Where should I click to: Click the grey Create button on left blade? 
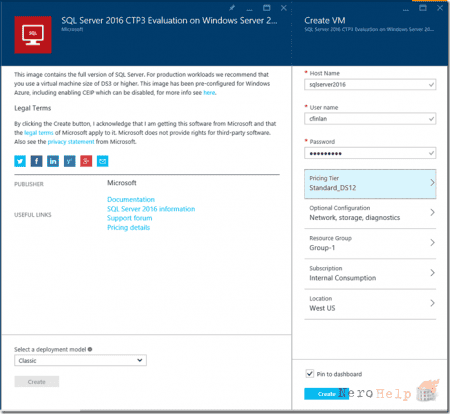pyautogui.click(x=37, y=382)
